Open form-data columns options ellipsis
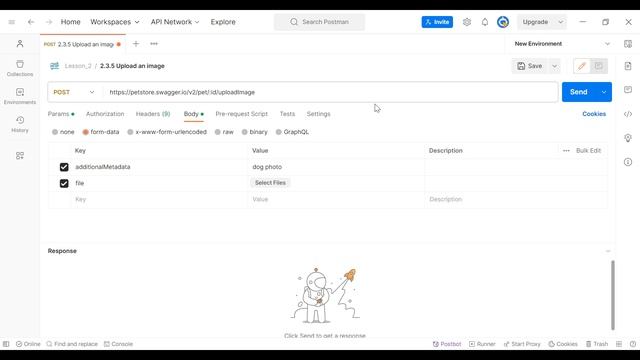Viewport: 640px width, 360px height. click(x=566, y=151)
